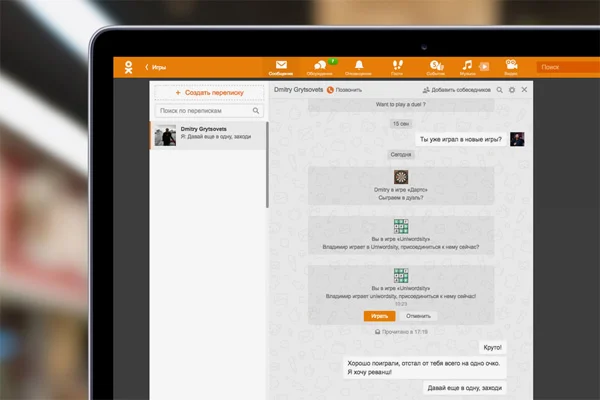Screen dimensions: 600x400
Task: Open the notifications bell icon
Action: click(359, 67)
